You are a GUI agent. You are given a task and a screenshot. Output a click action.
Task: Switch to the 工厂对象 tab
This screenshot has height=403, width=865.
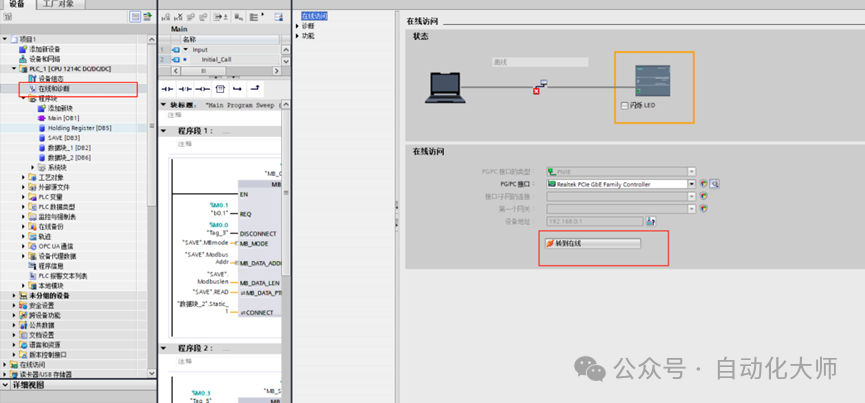click(x=62, y=4)
